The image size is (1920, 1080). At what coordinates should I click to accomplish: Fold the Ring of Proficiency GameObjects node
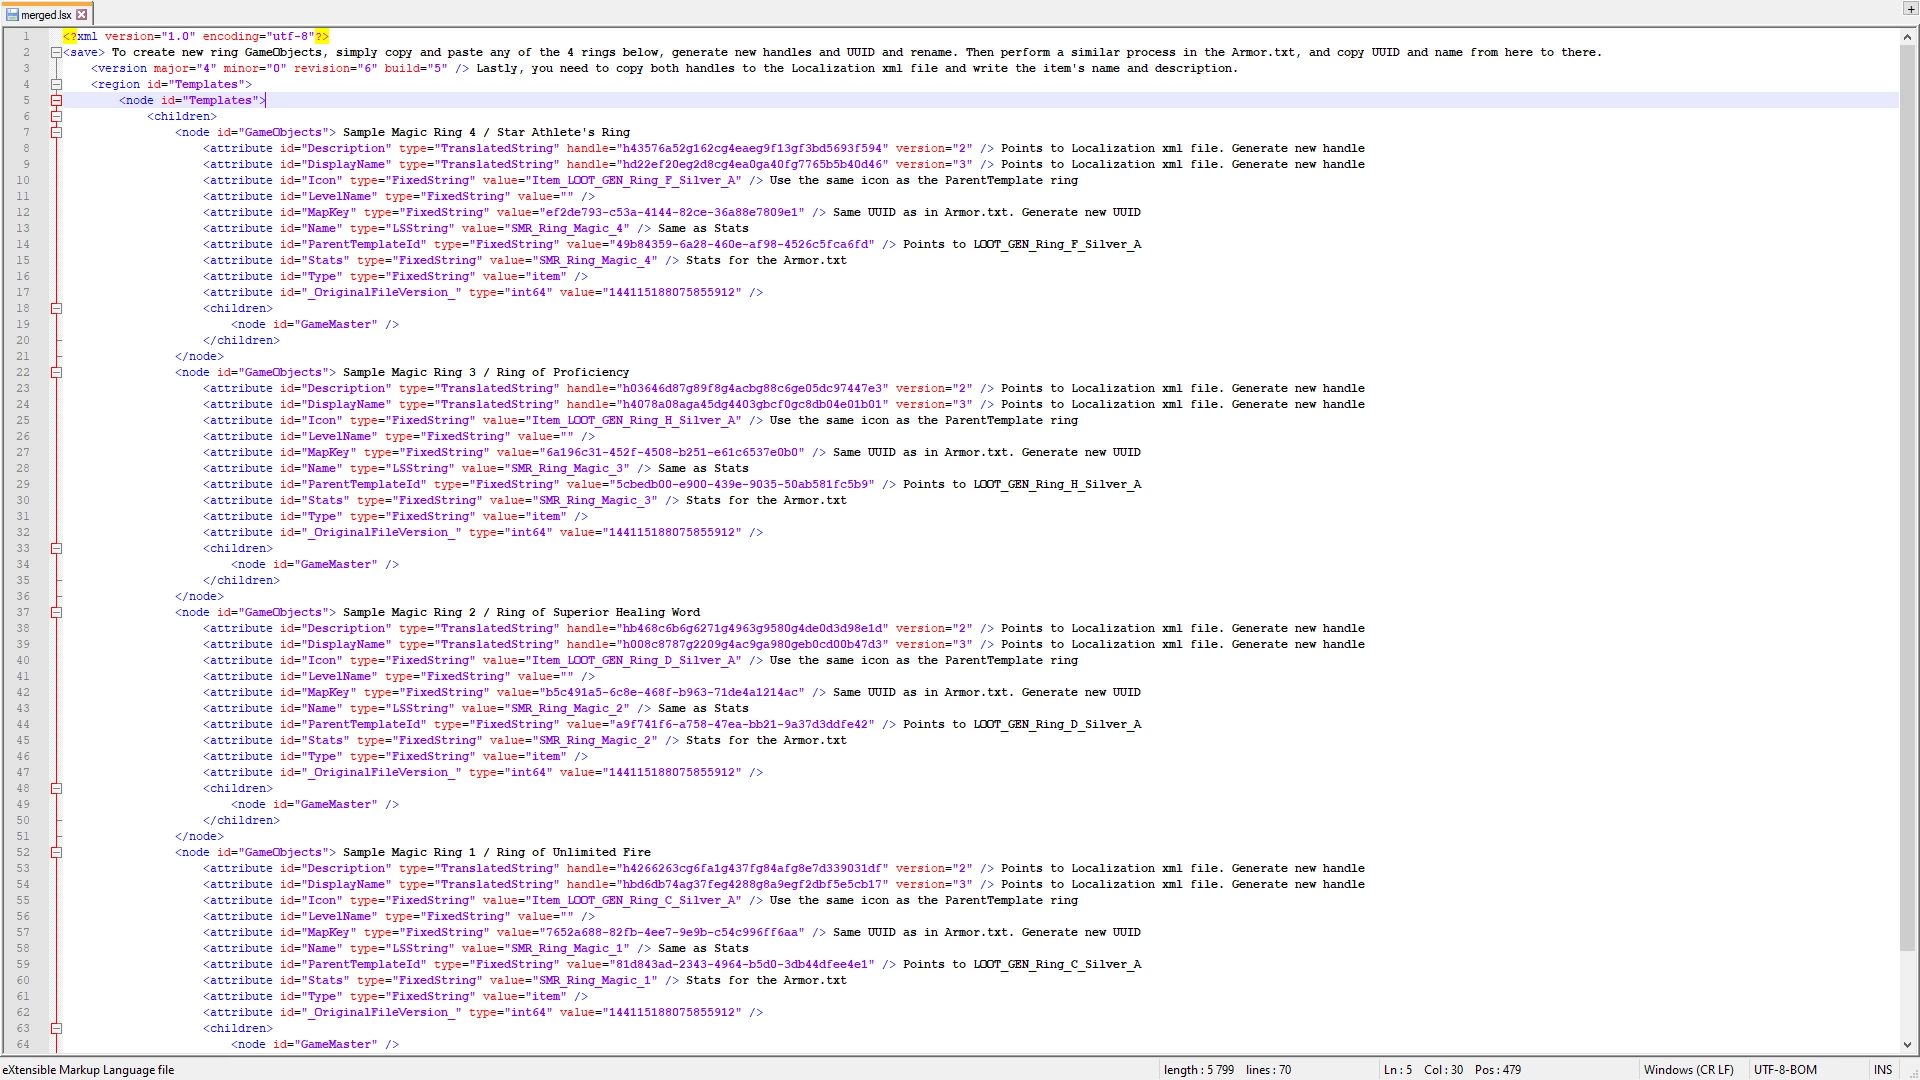57,372
